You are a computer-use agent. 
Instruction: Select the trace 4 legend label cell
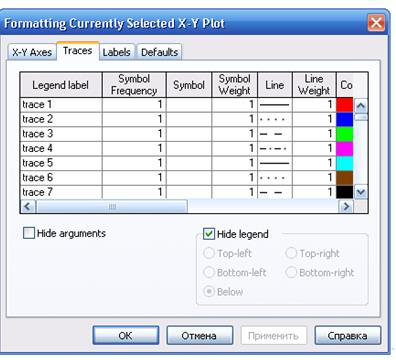pyautogui.click(x=61, y=149)
